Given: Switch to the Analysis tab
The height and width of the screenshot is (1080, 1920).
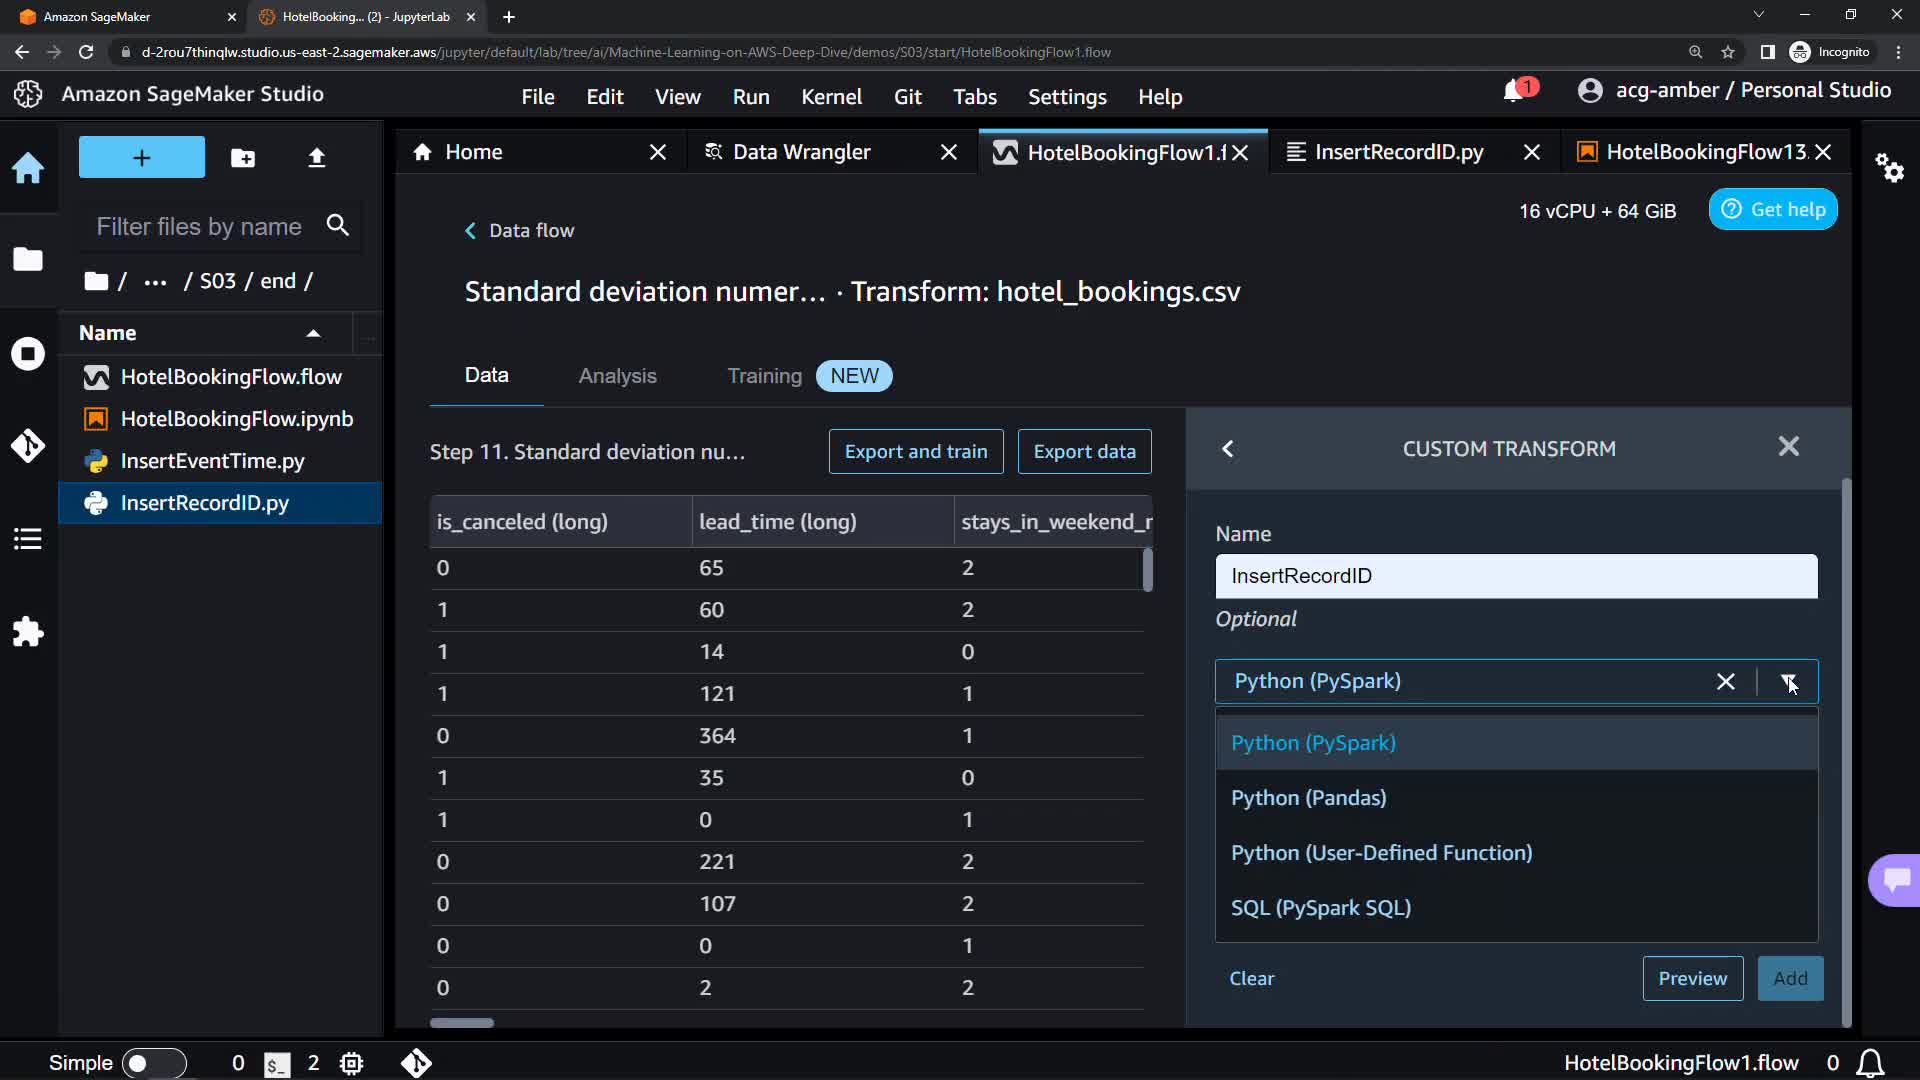Looking at the screenshot, I should (617, 376).
